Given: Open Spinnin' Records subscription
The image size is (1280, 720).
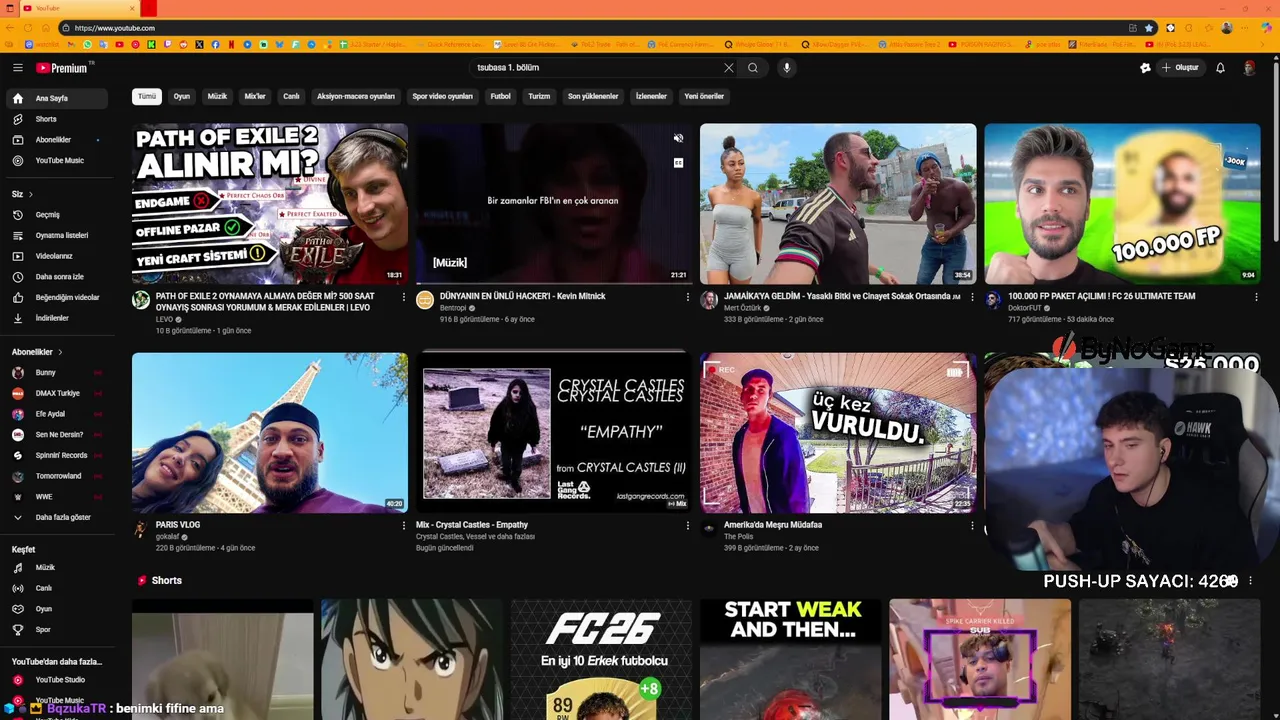Looking at the screenshot, I should pyautogui.click(x=56, y=455).
